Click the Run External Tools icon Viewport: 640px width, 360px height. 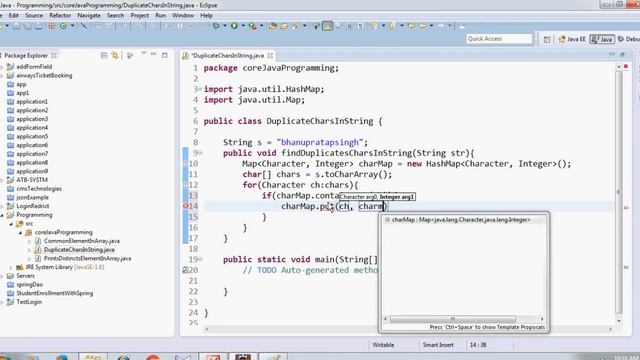tap(253, 26)
